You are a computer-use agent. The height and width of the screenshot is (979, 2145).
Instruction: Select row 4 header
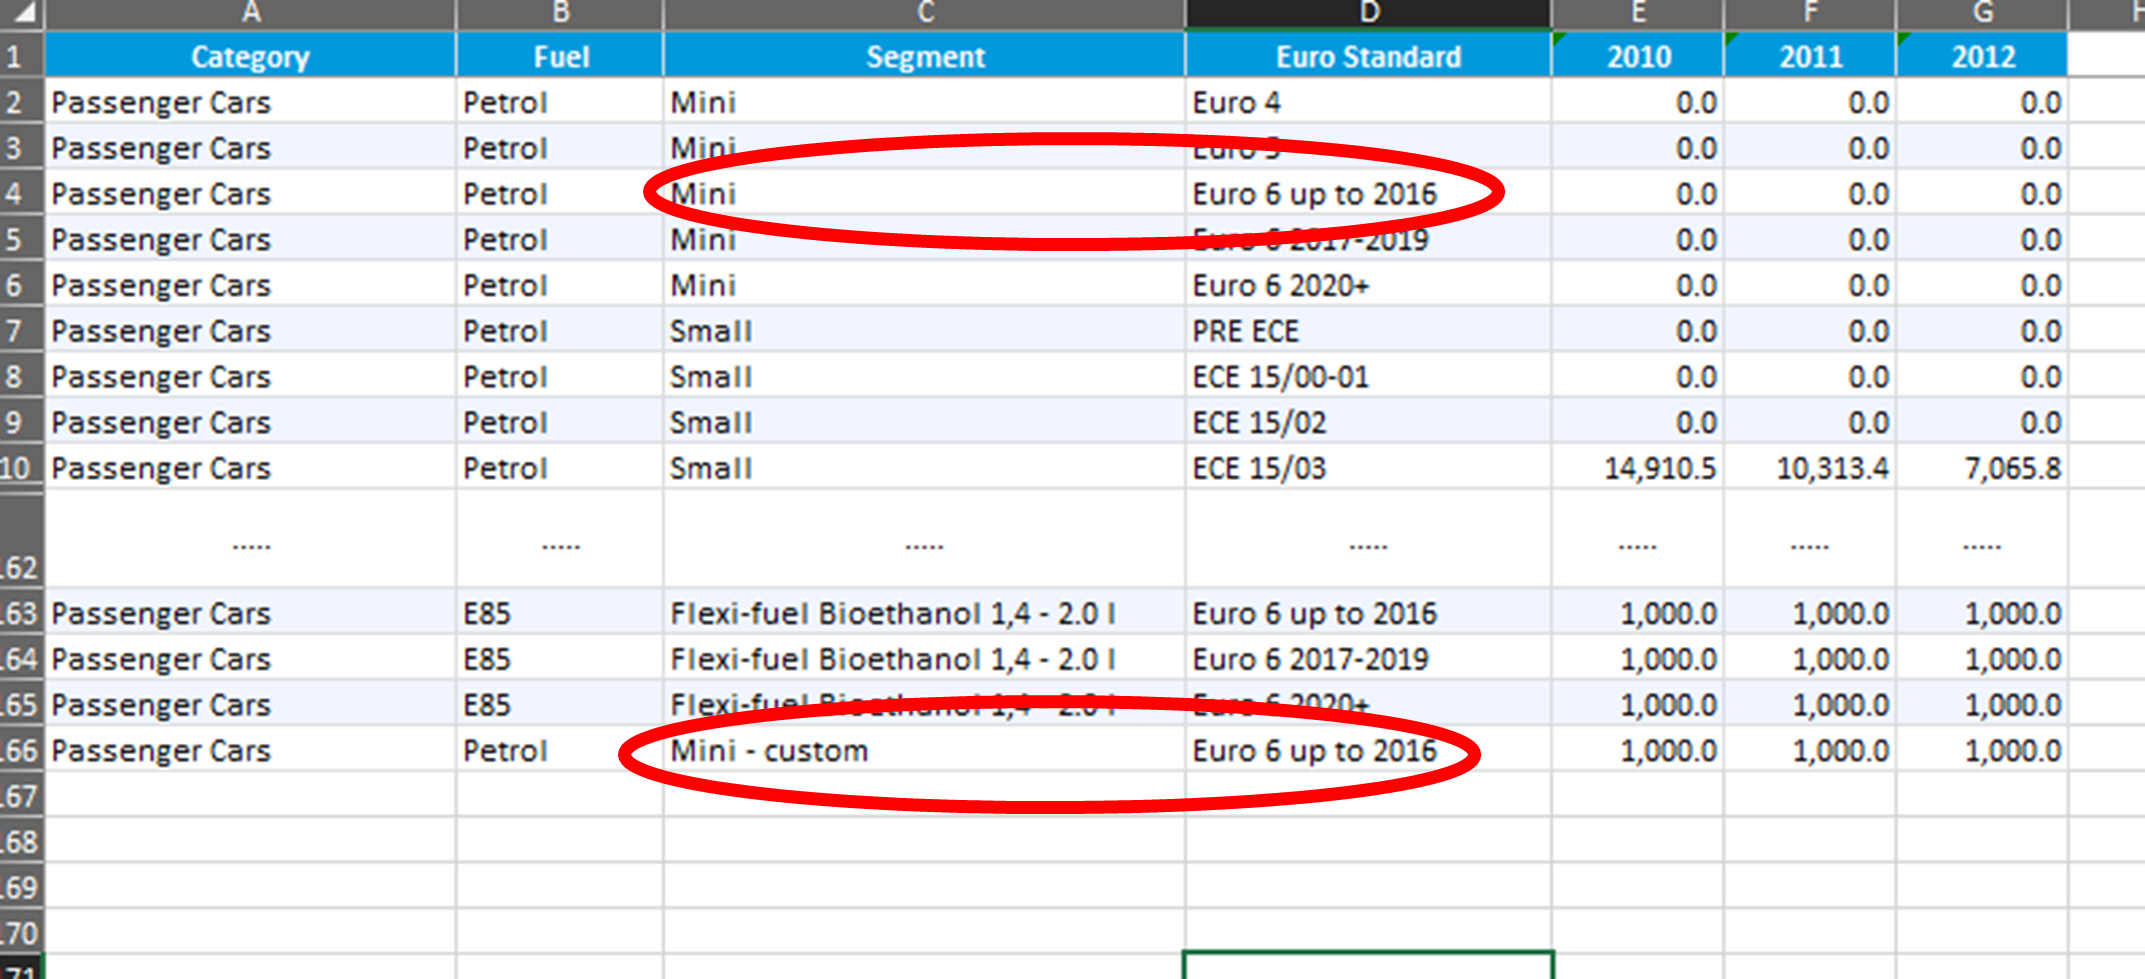pyautogui.click(x=20, y=193)
